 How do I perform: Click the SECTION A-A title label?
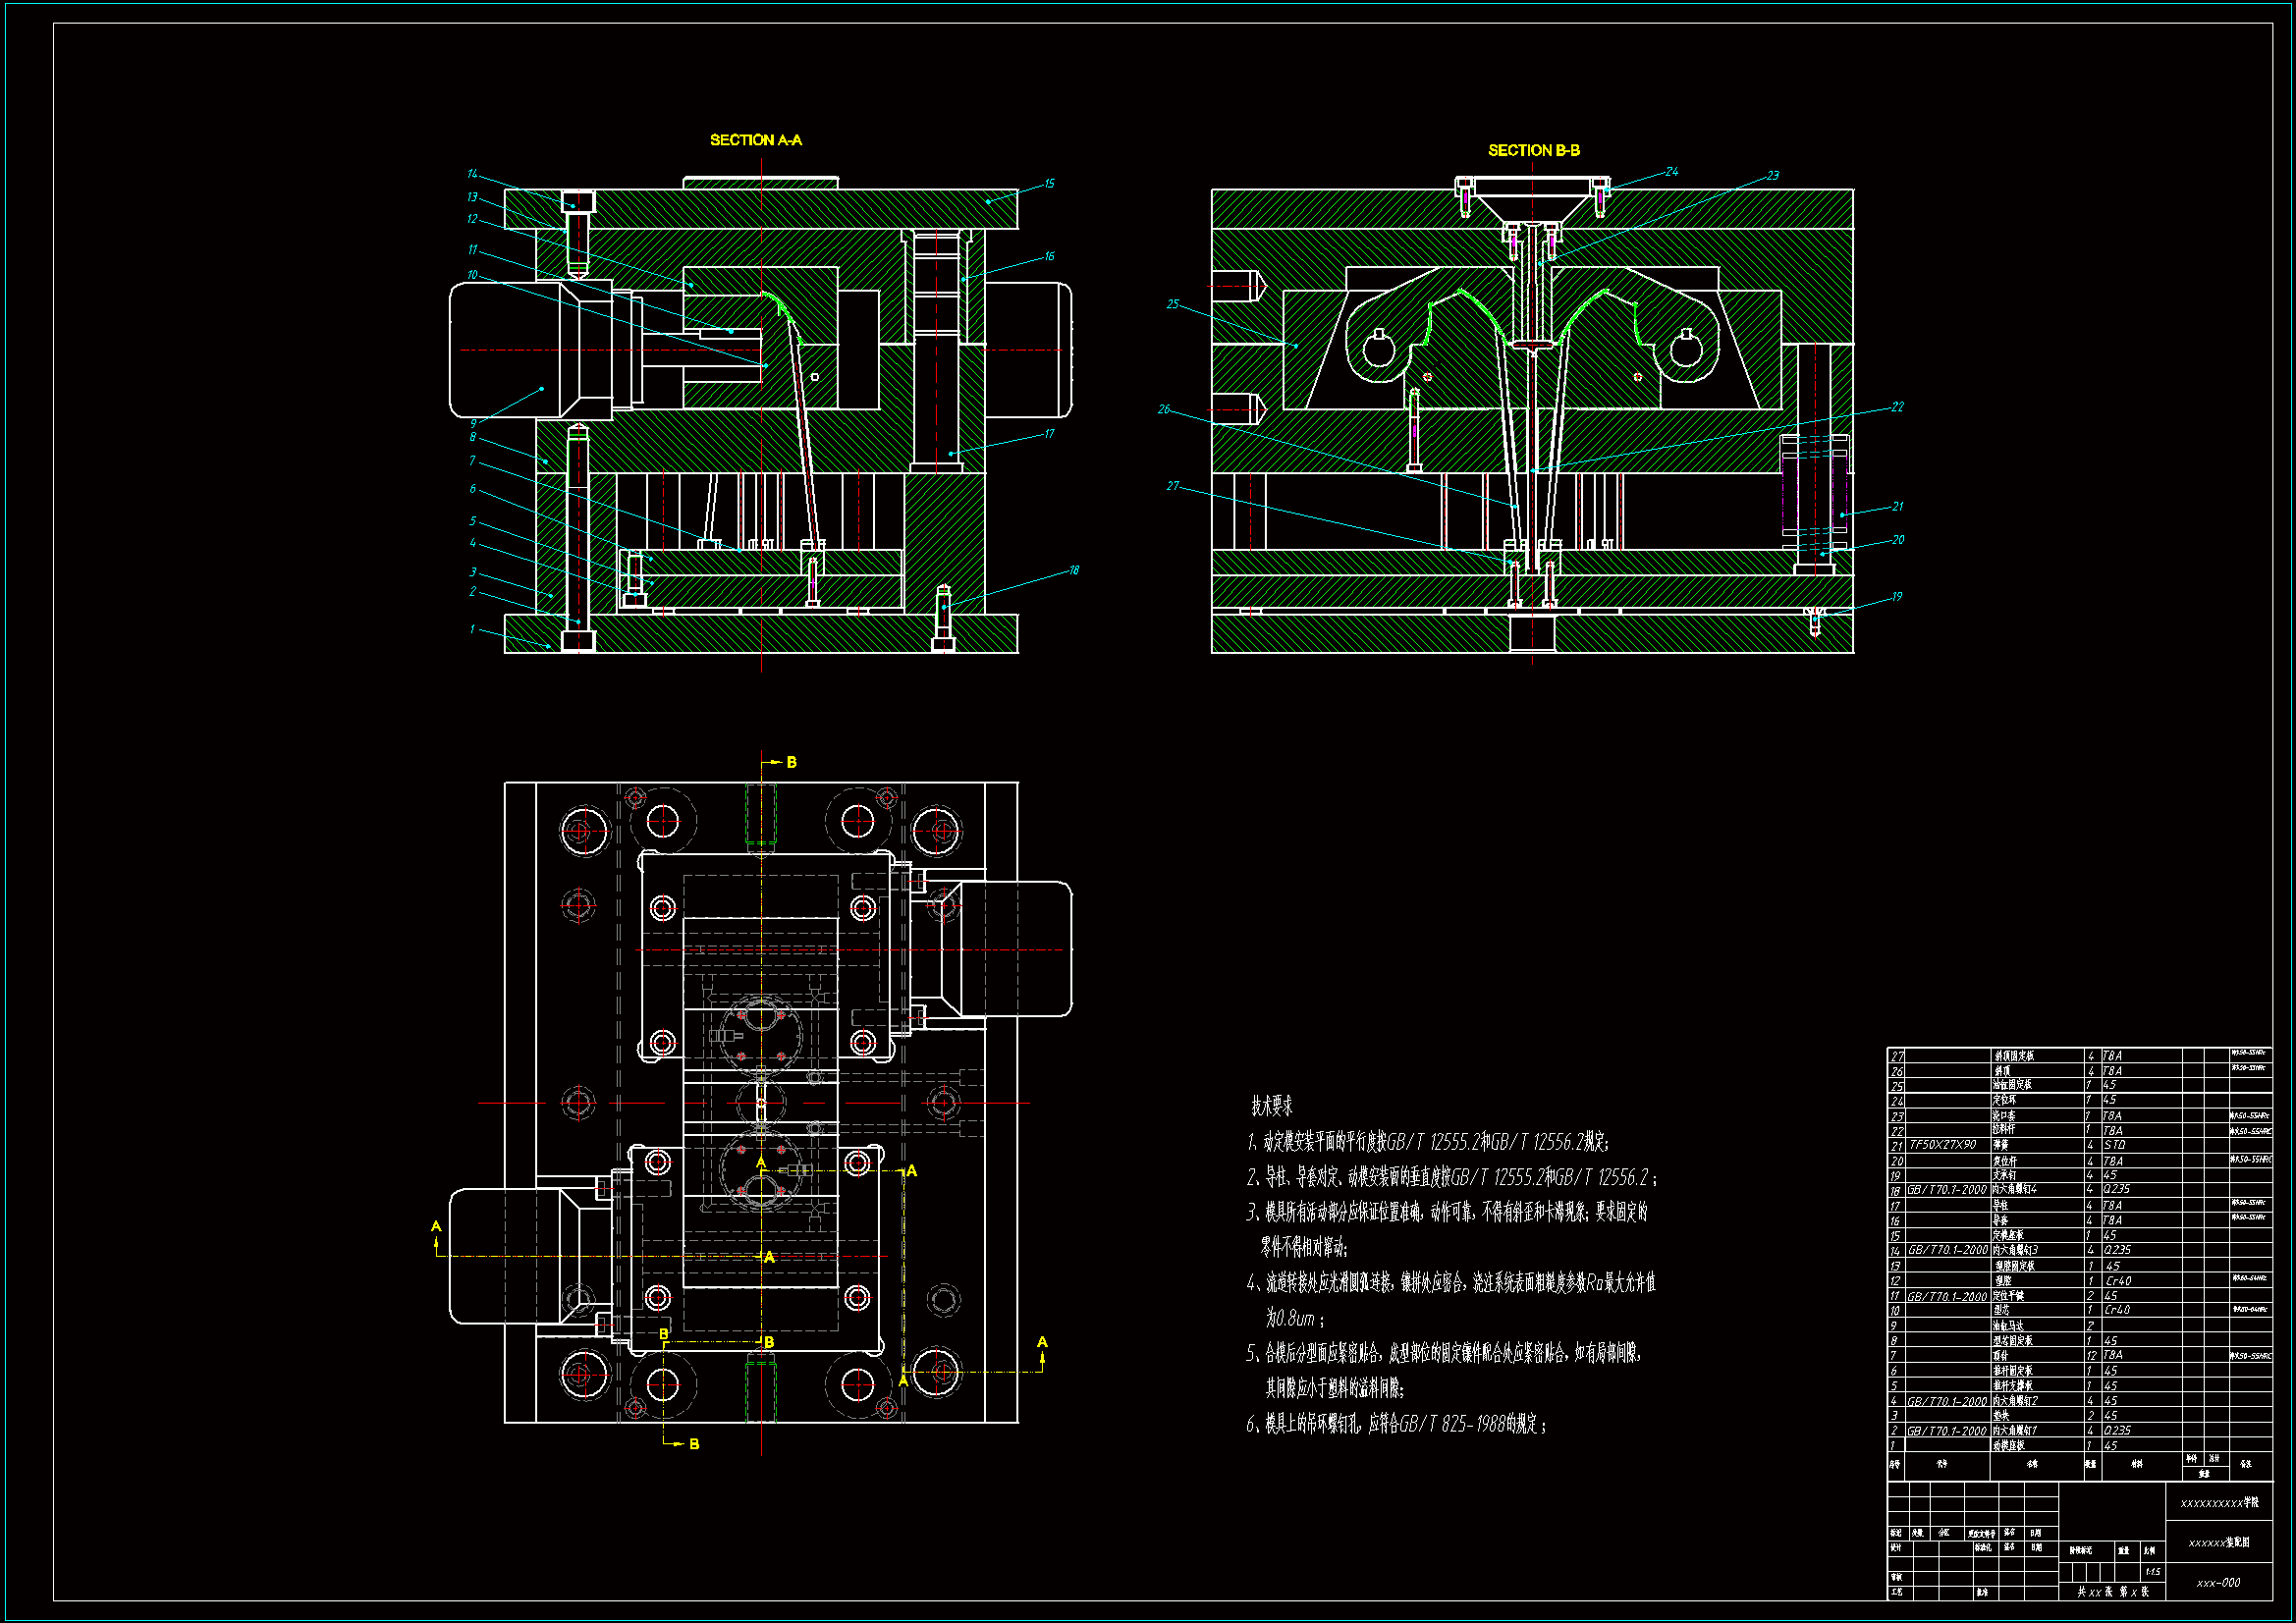pos(755,140)
